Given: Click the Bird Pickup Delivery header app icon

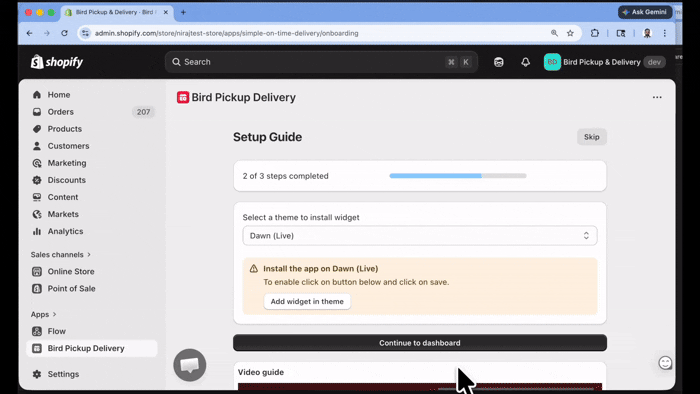Looking at the screenshot, I should 183,97.
